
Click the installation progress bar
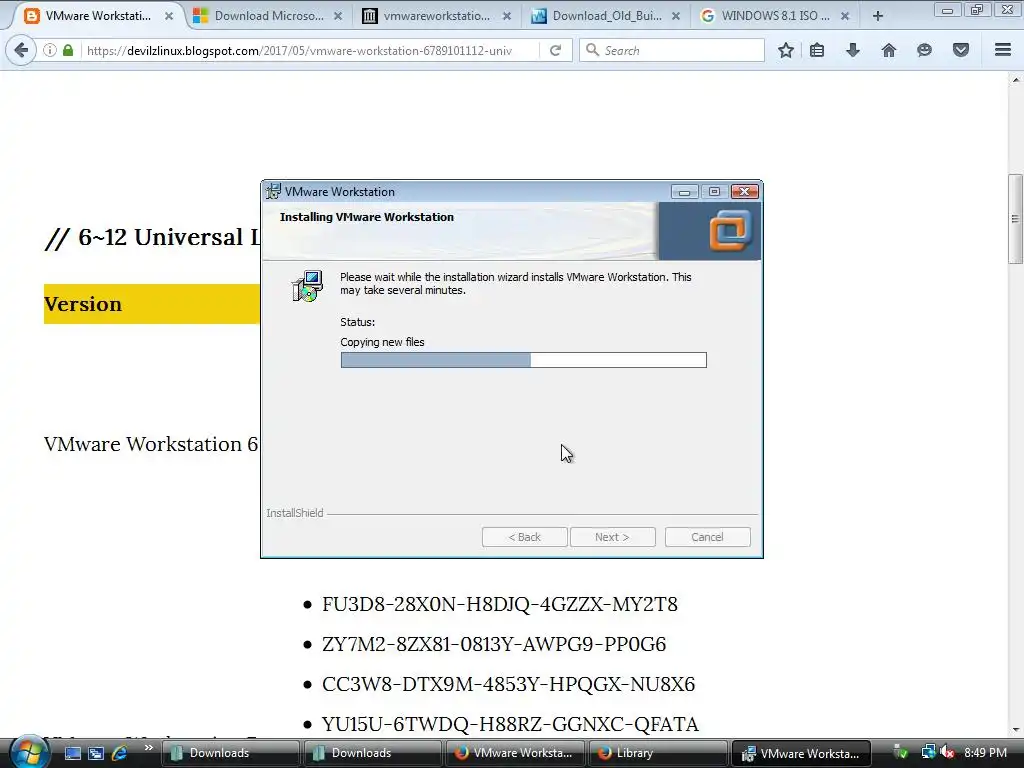tap(523, 360)
